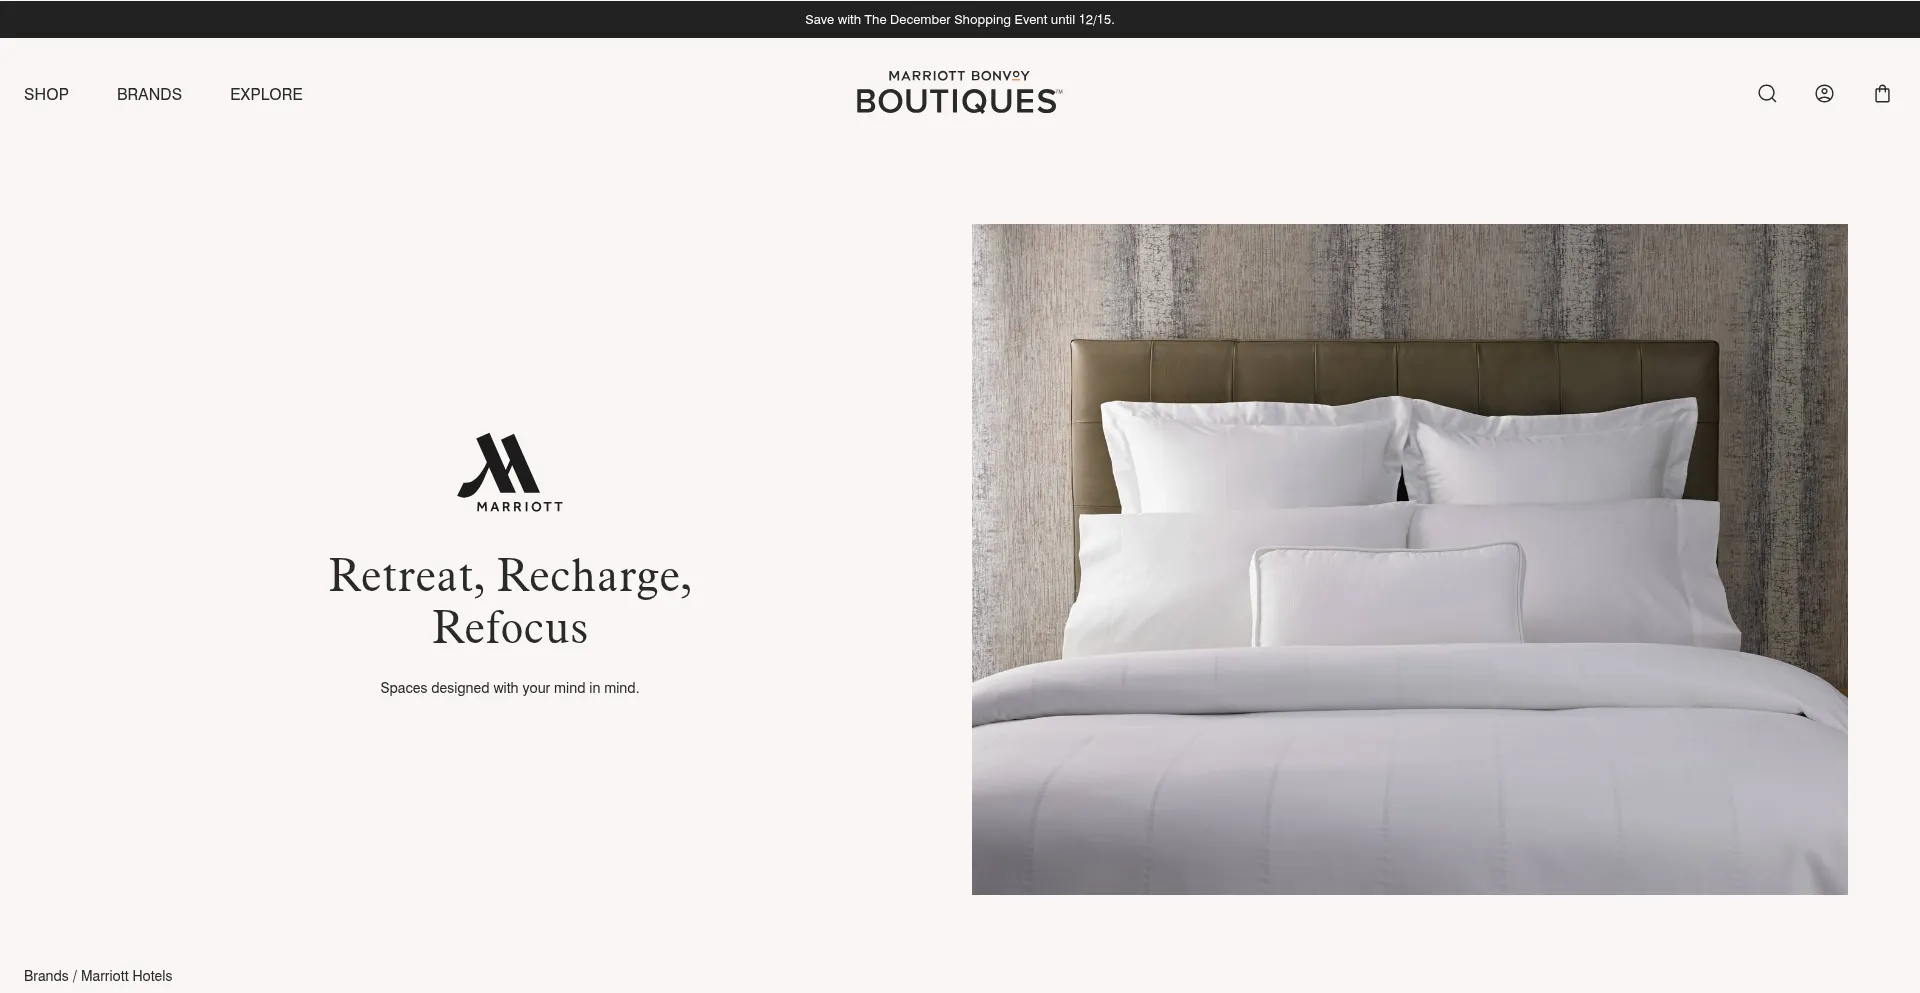The width and height of the screenshot is (1920, 993).
Task: Click the MARRIOTT wordmark under the M
Action: coord(519,506)
